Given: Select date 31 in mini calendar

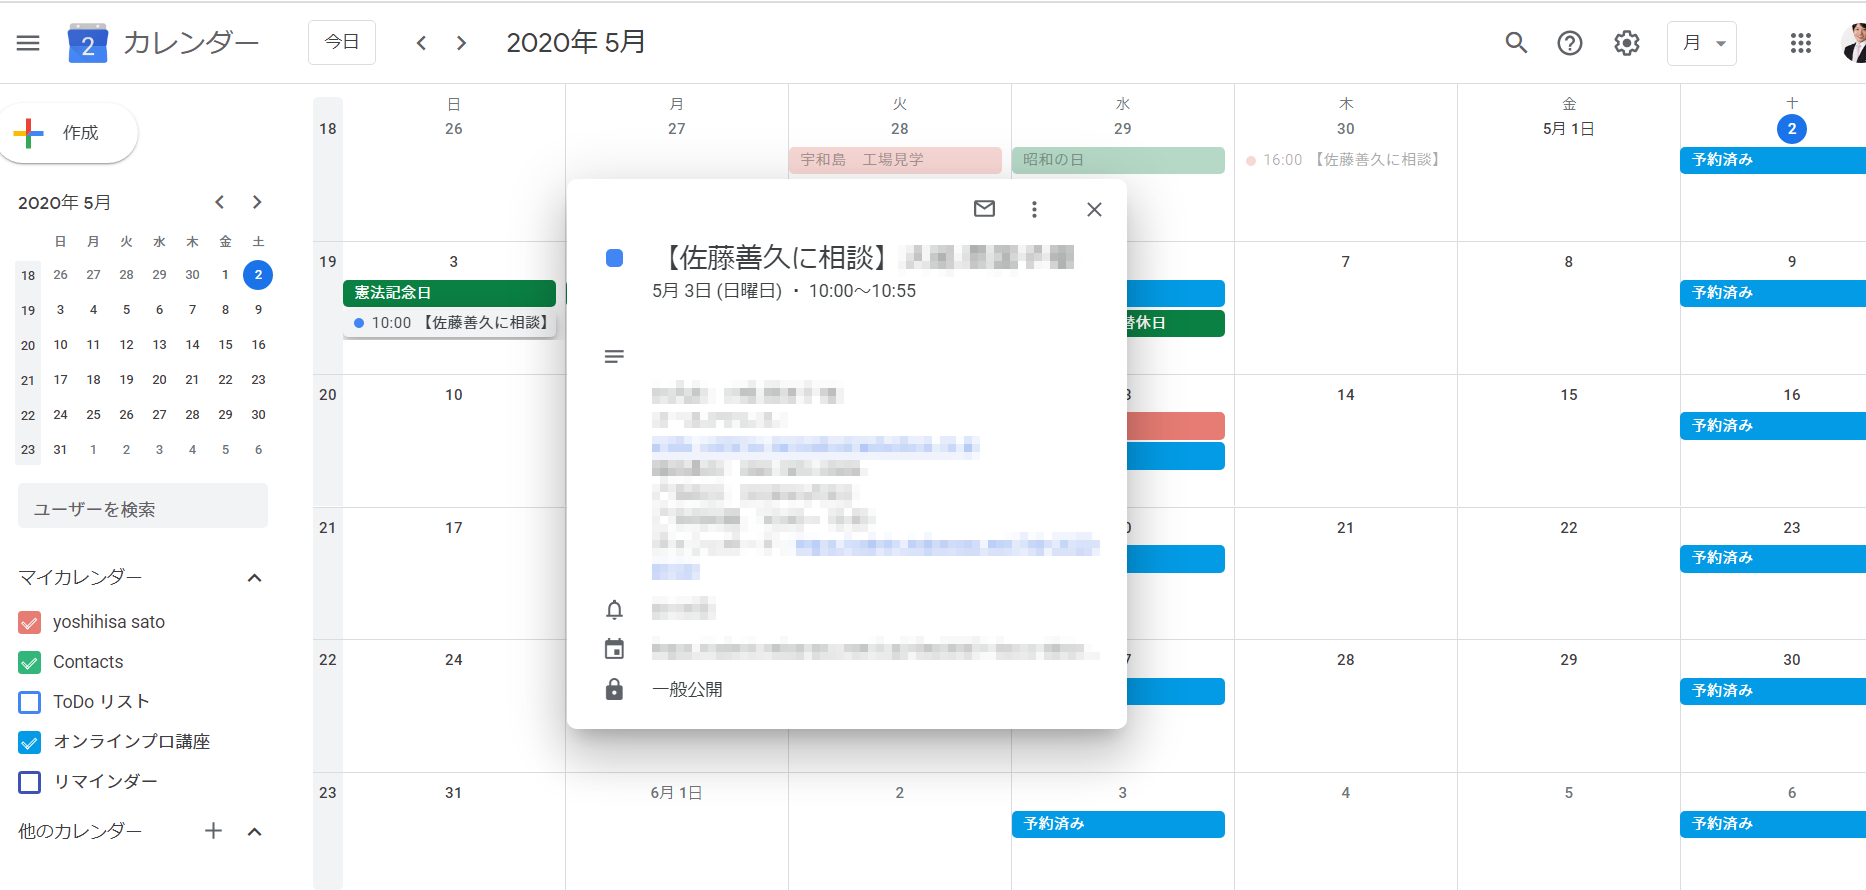Looking at the screenshot, I should [60, 449].
